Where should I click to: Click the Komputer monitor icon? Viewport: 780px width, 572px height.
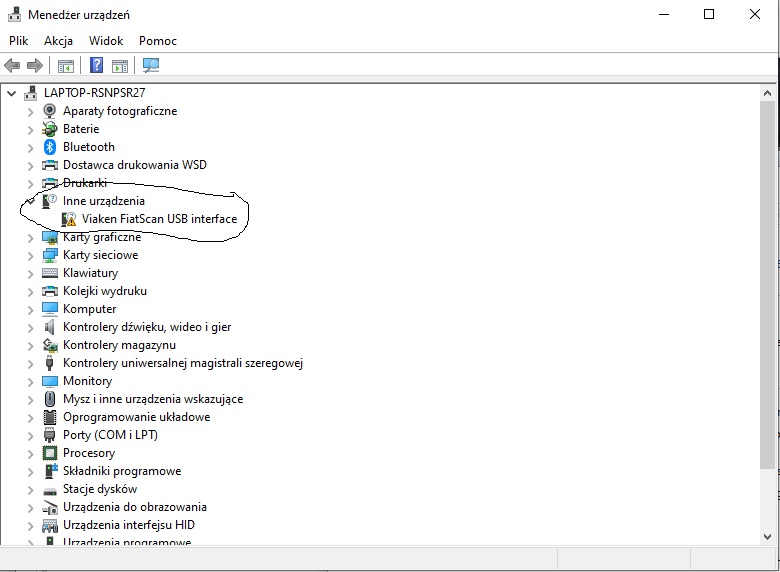point(50,309)
